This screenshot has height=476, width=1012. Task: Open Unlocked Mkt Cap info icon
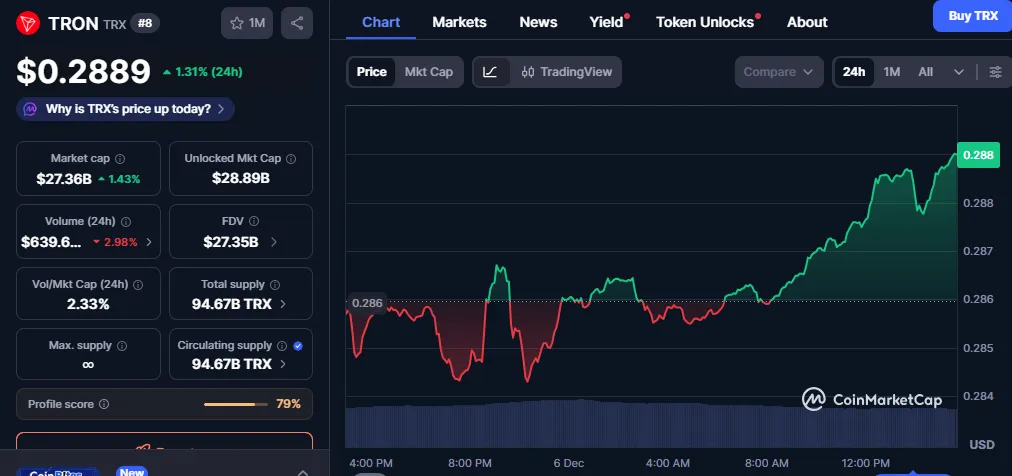[291, 159]
